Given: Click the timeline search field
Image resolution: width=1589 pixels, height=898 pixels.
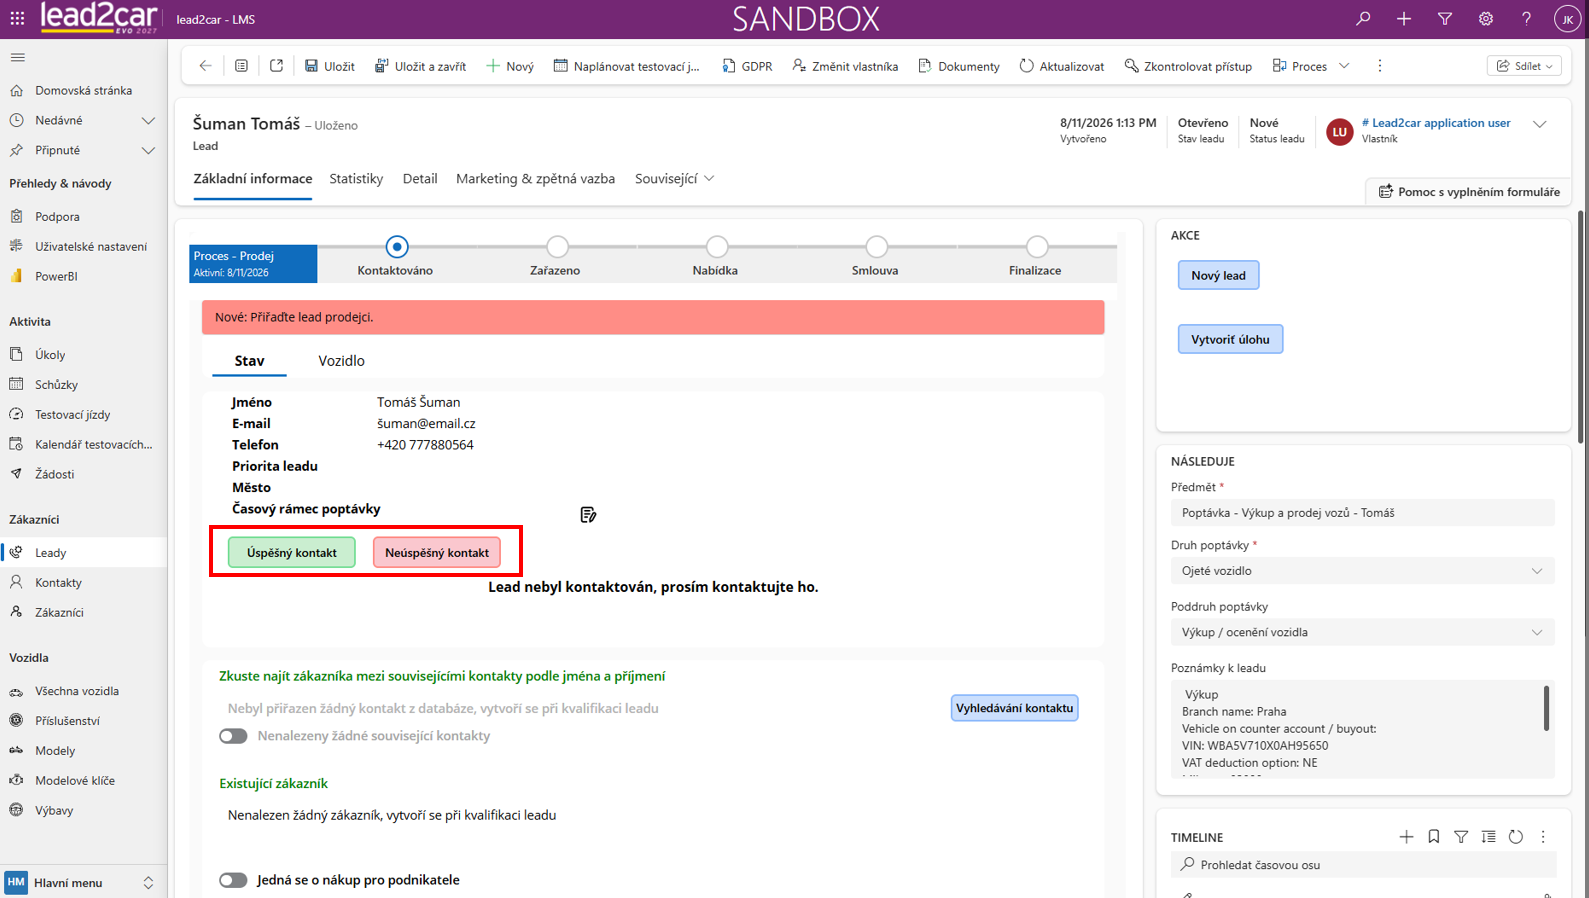Looking at the screenshot, I should pyautogui.click(x=1362, y=865).
